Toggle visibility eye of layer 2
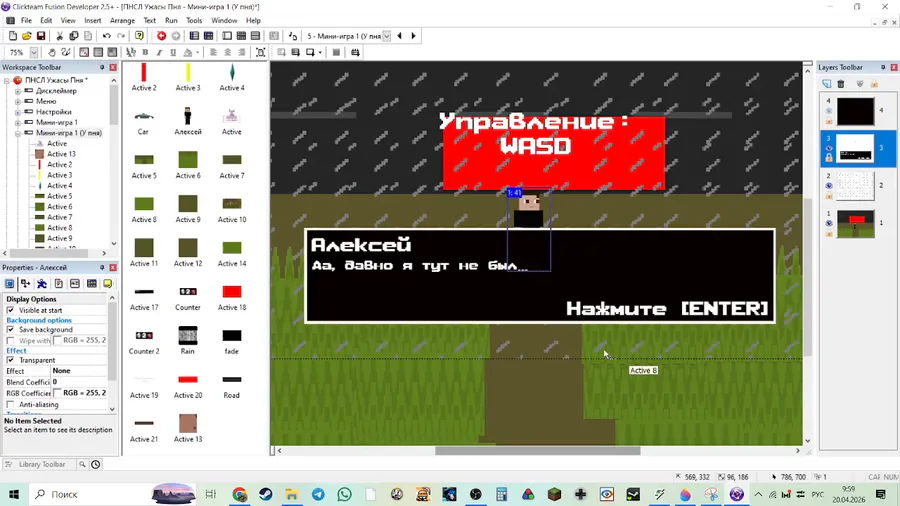Screen dimensions: 900x506 [x=829, y=186]
